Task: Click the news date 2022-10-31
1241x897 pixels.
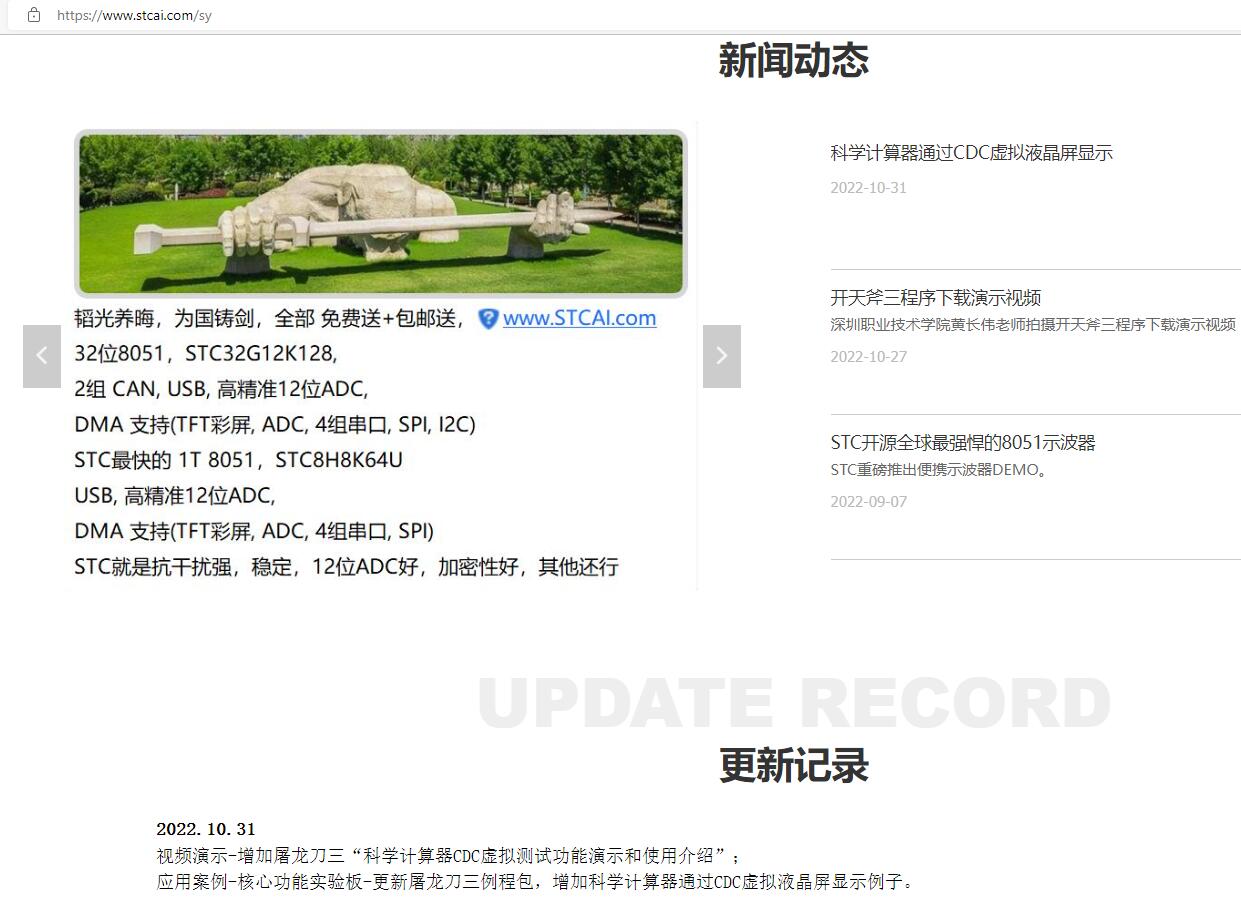Action: coord(868,188)
